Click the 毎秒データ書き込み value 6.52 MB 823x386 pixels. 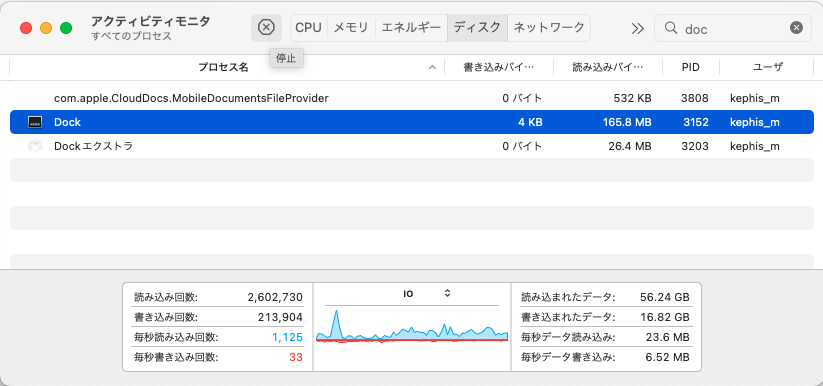[x=667, y=357]
